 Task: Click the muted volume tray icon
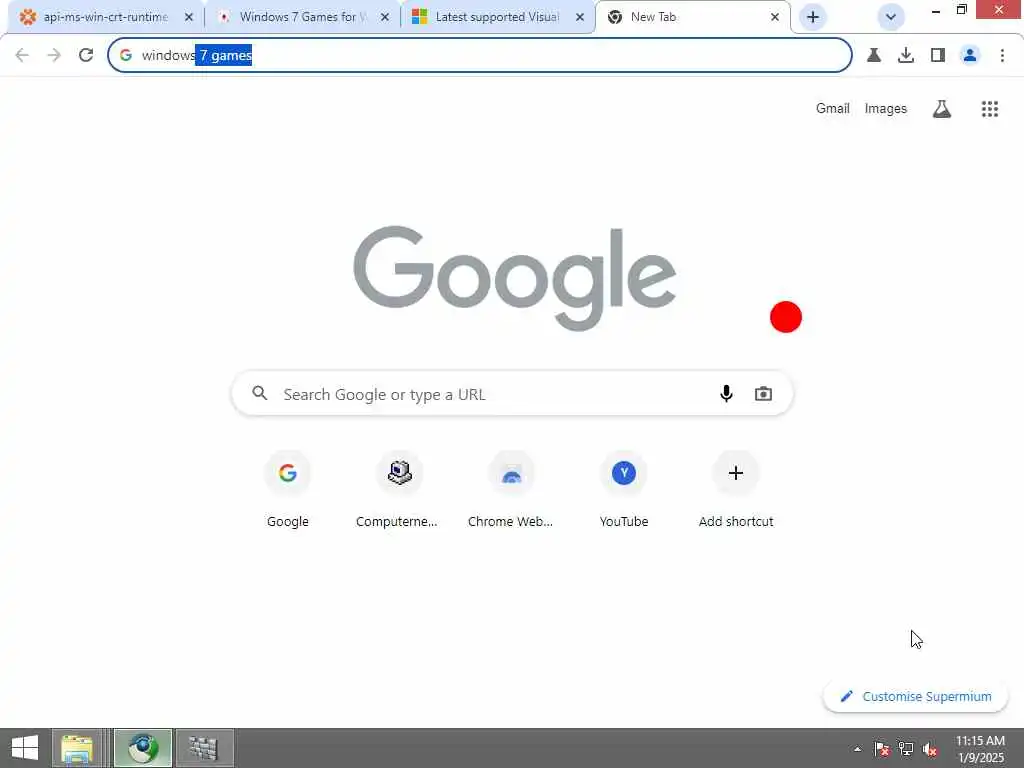coord(930,749)
